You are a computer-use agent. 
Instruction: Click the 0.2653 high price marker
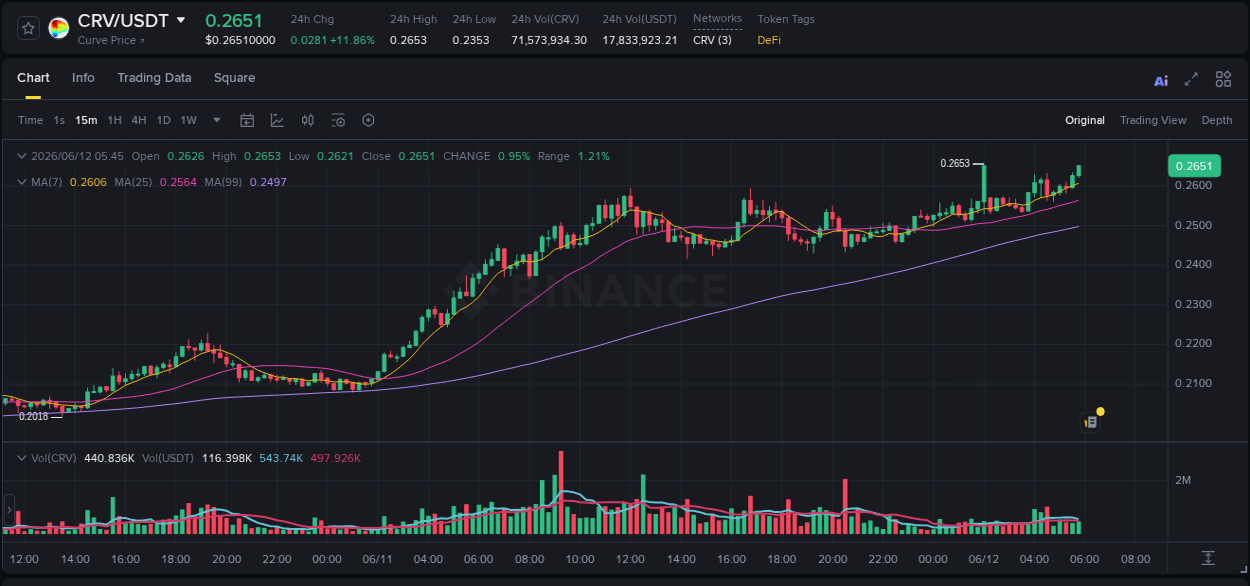955,163
